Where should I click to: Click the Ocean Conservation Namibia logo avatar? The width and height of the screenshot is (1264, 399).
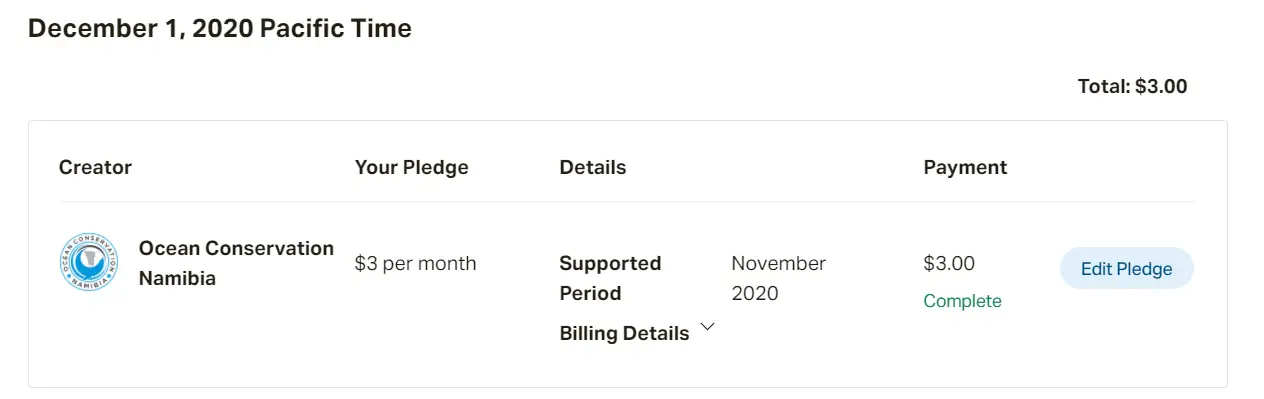point(90,263)
